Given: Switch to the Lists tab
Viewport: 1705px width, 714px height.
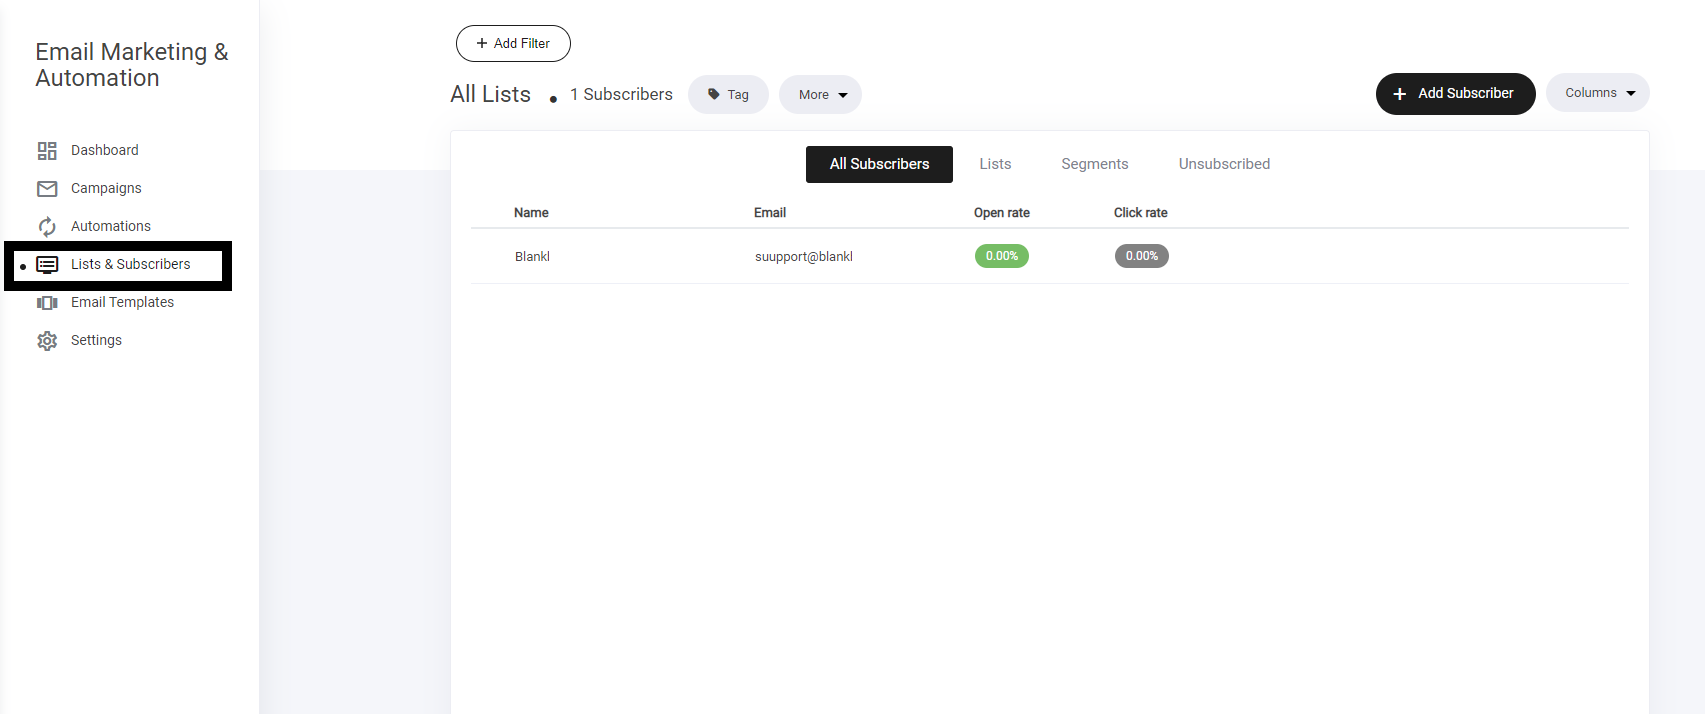Looking at the screenshot, I should tap(995, 164).
